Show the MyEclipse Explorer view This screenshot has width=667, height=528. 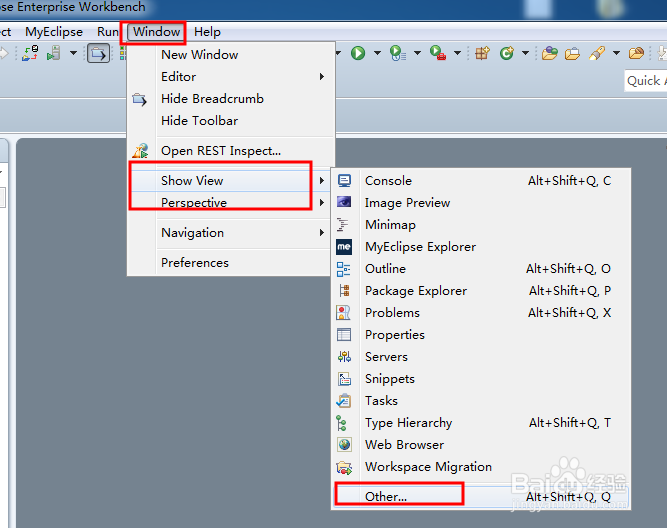point(481,247)
